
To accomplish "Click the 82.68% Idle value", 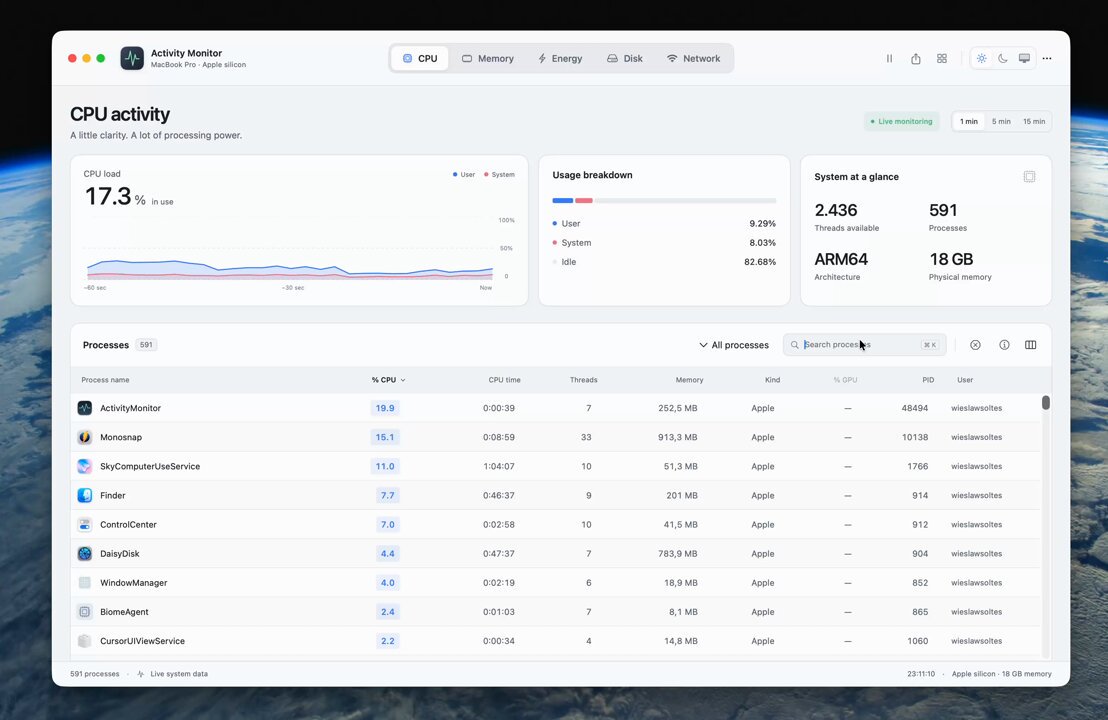I will tap(760, 261).
